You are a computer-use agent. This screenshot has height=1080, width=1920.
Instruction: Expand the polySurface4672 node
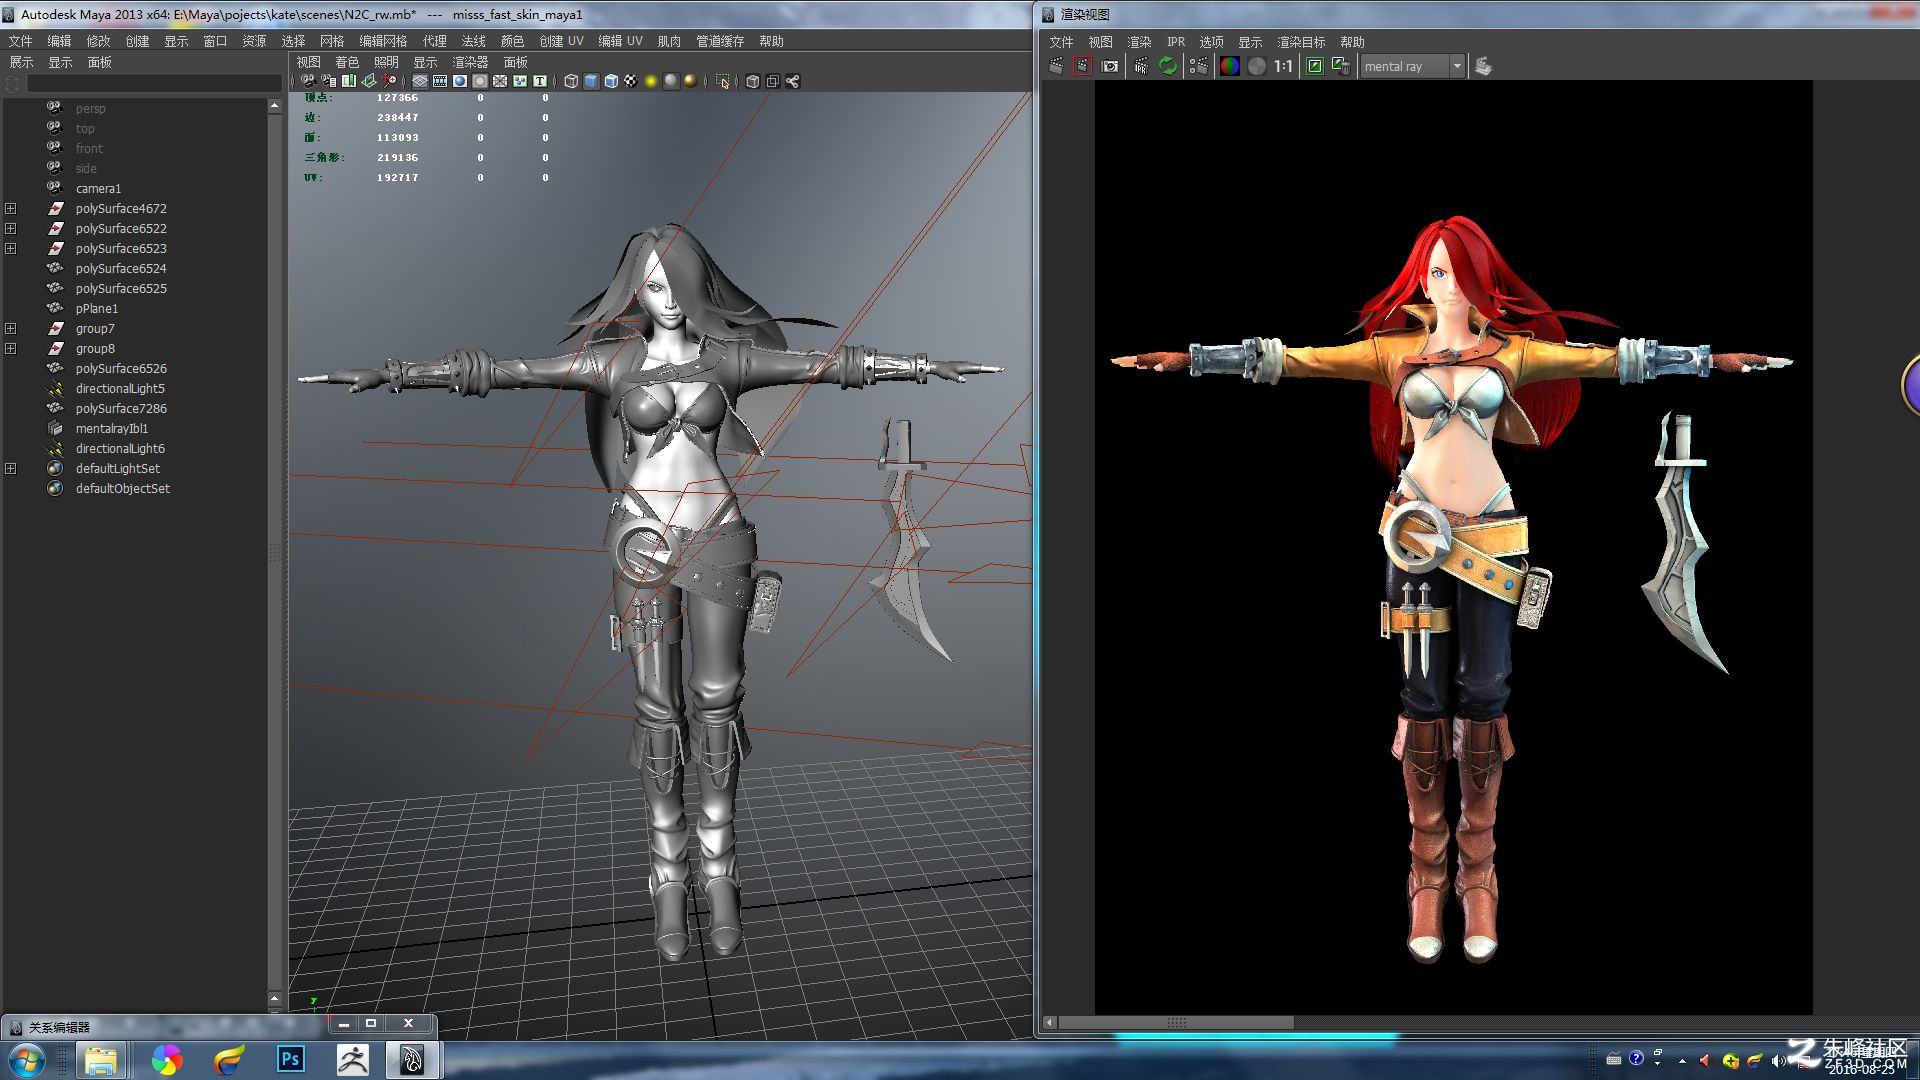point(10,208)
